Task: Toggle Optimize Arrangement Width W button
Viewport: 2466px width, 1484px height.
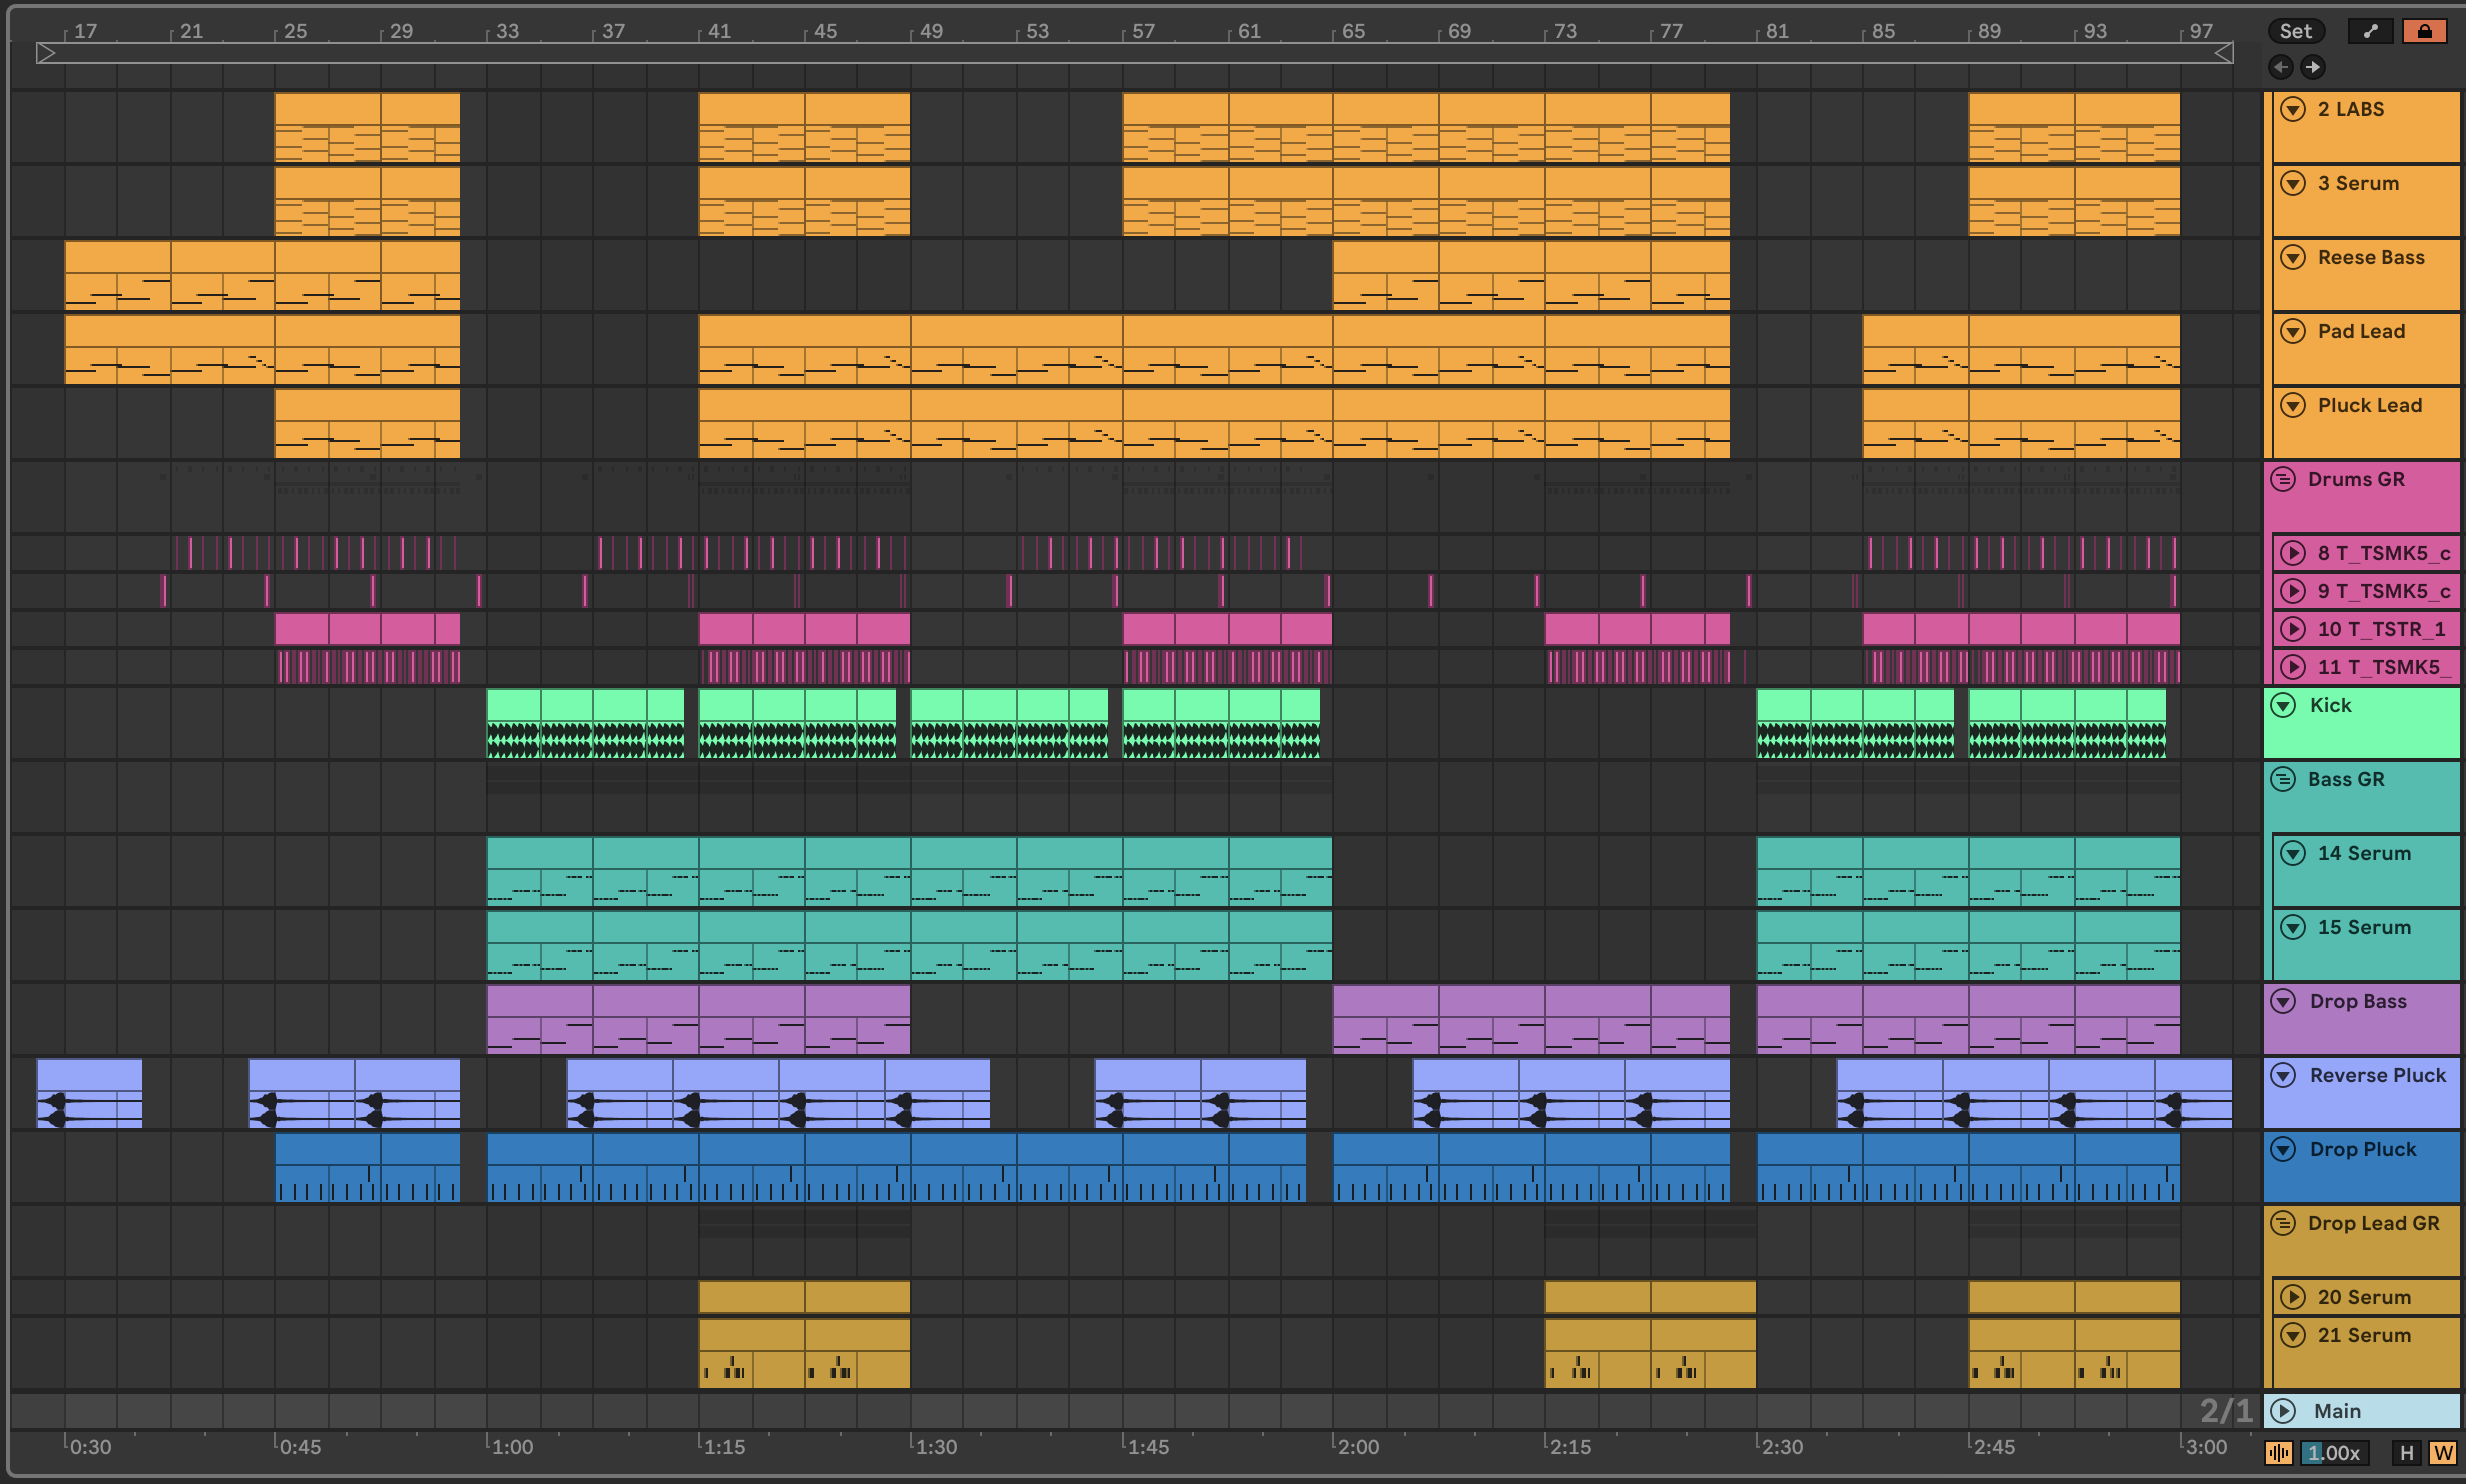Action: [2442, 1453]
